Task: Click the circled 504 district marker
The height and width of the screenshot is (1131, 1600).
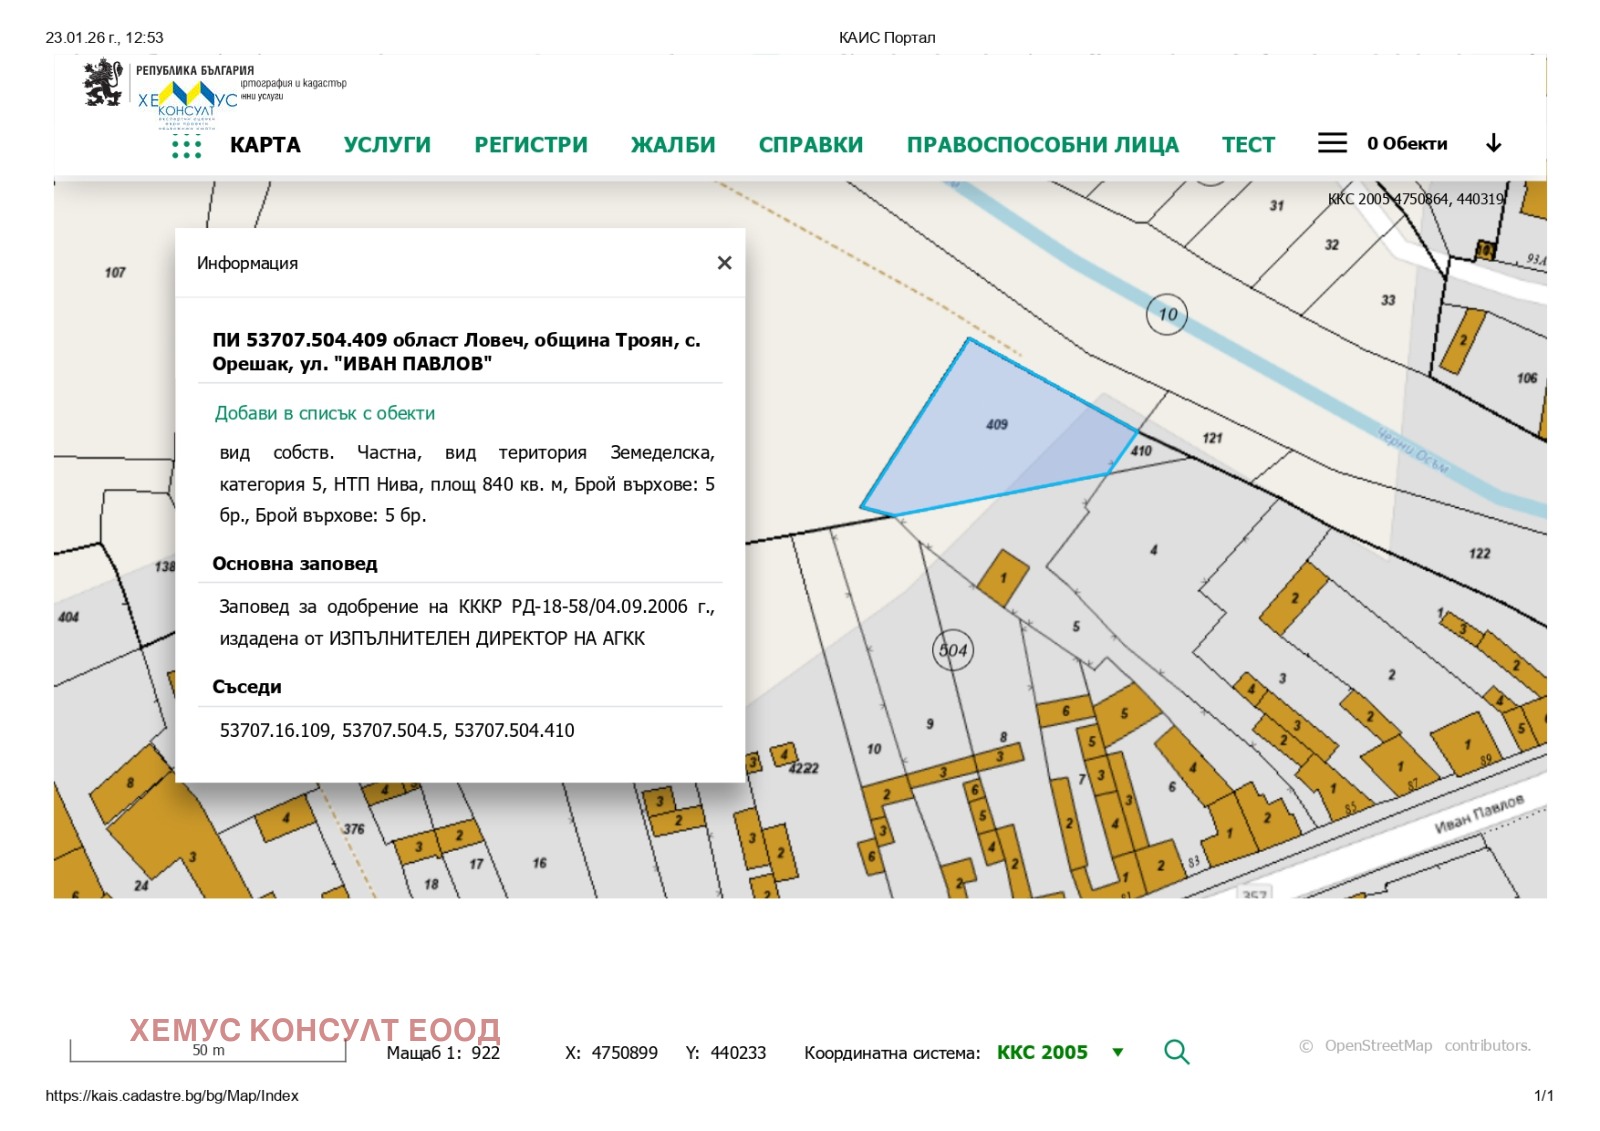Action: coord(952,650)
